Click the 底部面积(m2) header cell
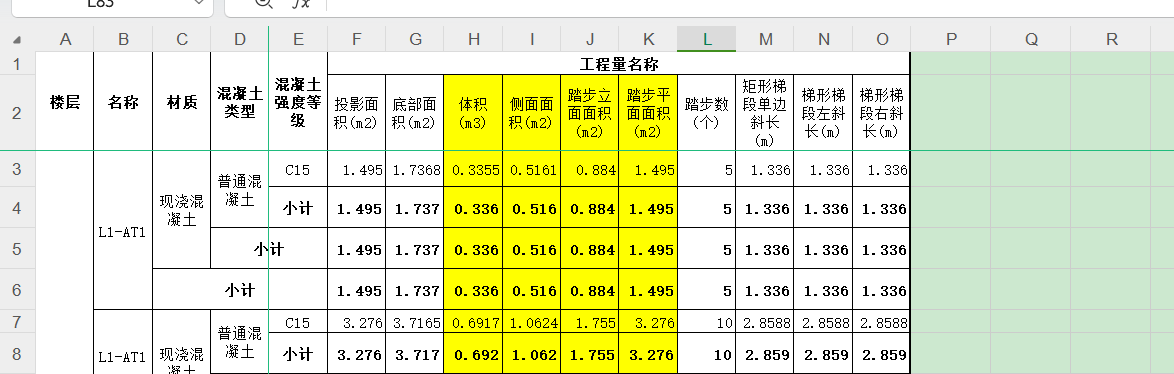The width and height of the screenshot is (1174, 374). click(416, 112)
